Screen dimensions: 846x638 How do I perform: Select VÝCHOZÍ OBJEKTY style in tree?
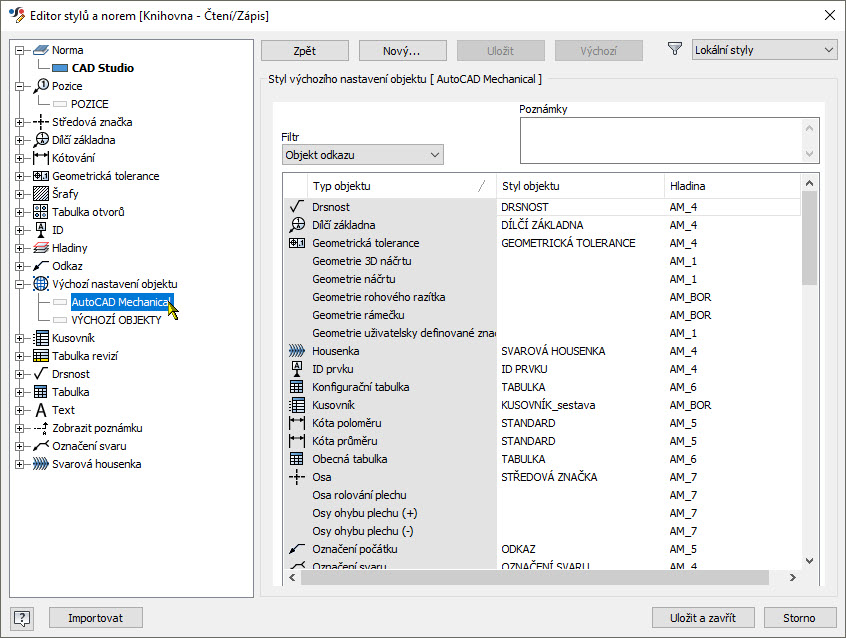(116, 320)
